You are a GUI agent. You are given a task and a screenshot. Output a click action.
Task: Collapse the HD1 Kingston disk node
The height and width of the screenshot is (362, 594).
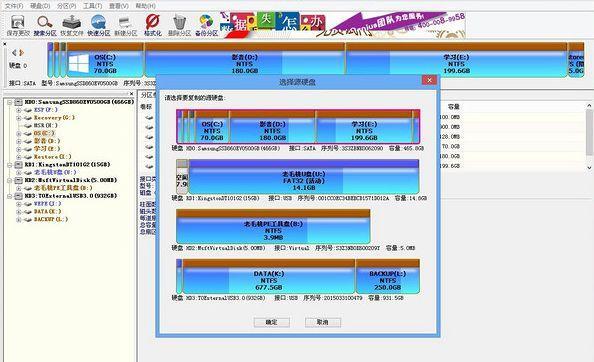point(9,165)
